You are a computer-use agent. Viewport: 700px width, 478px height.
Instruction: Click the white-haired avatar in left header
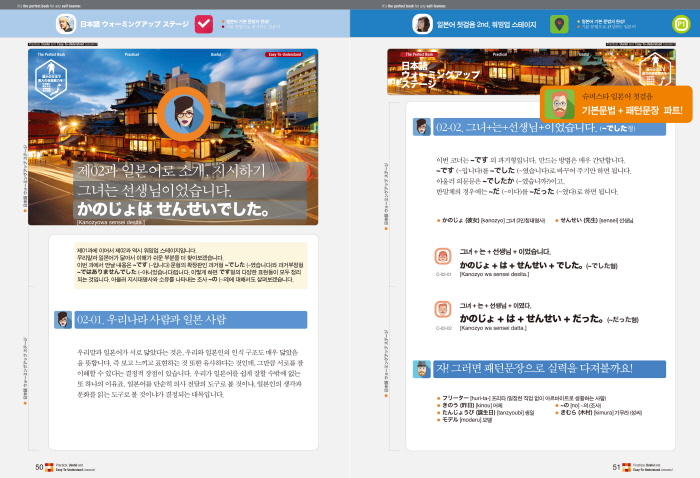pos(65,23)
